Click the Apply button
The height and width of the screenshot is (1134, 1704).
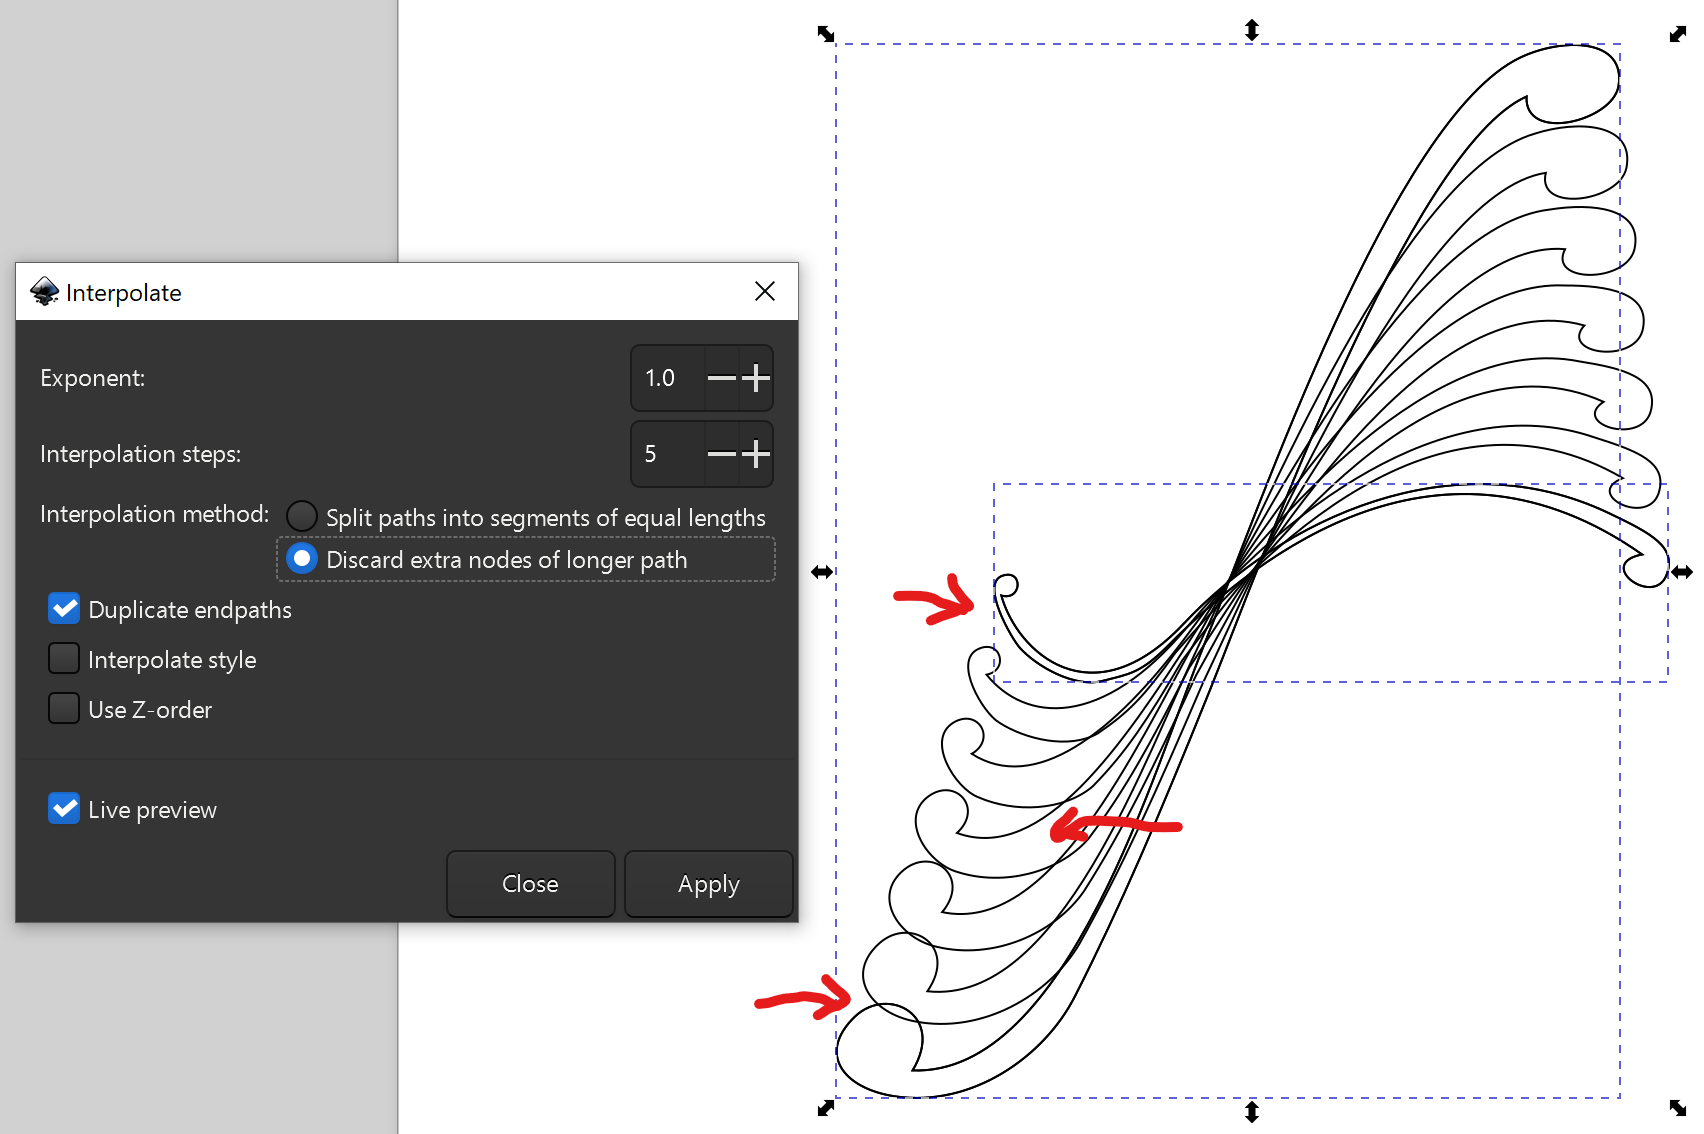(709, 884)
